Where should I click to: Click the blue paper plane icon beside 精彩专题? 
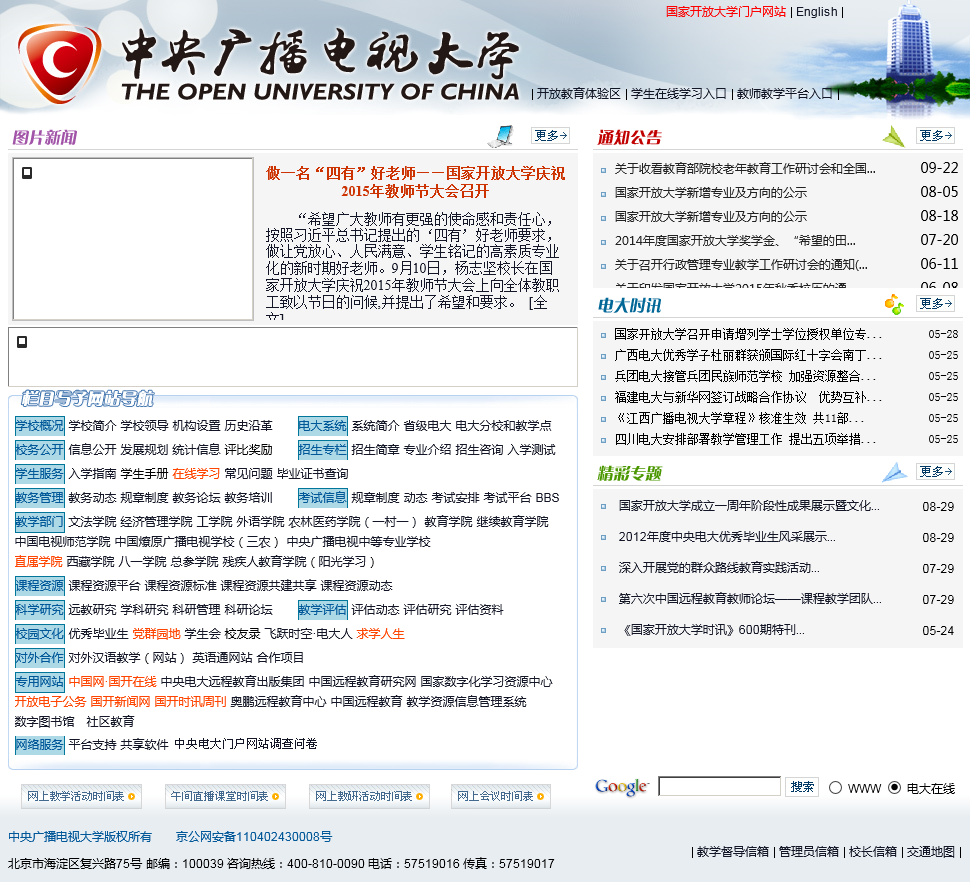[x=894, y=473]
